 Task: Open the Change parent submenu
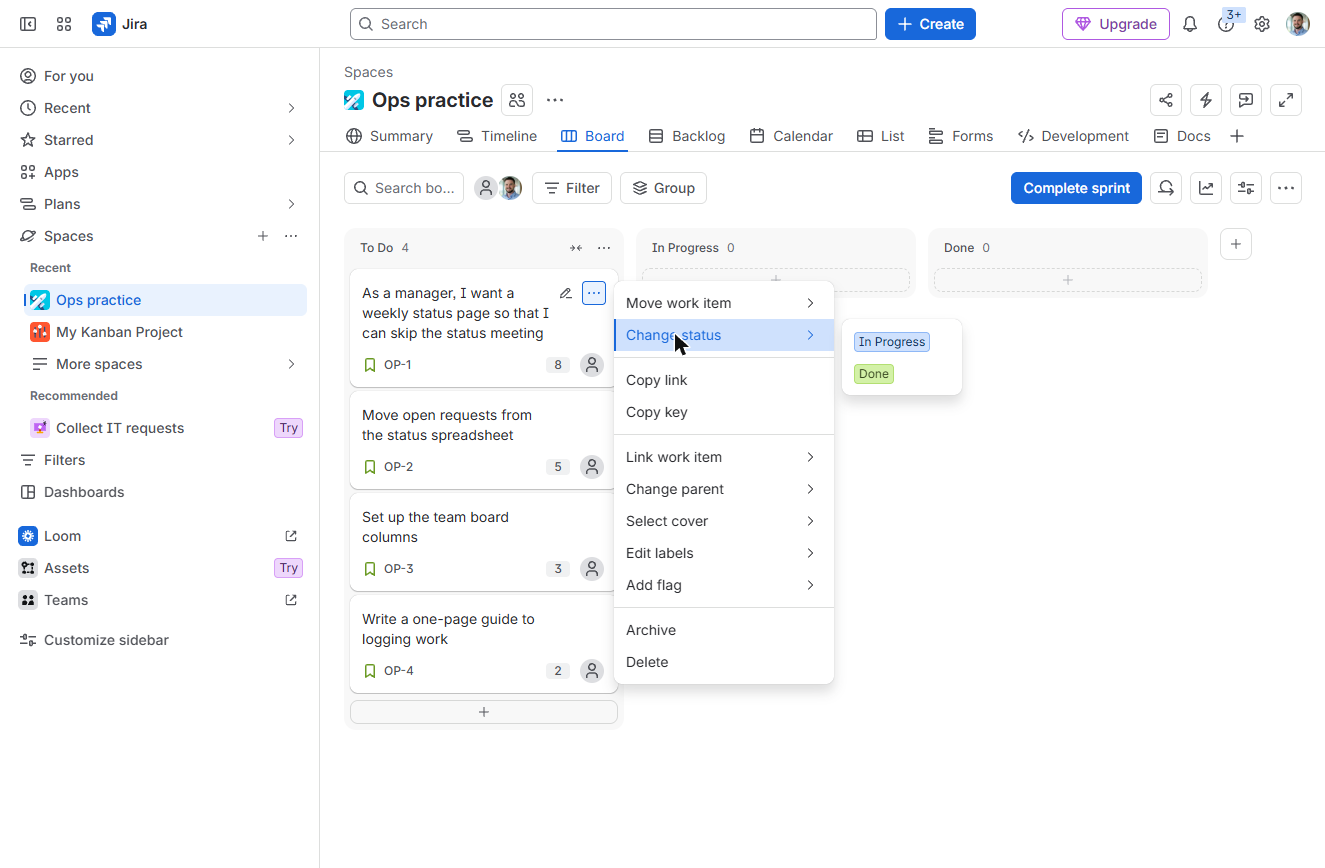[x=724, y=489]
